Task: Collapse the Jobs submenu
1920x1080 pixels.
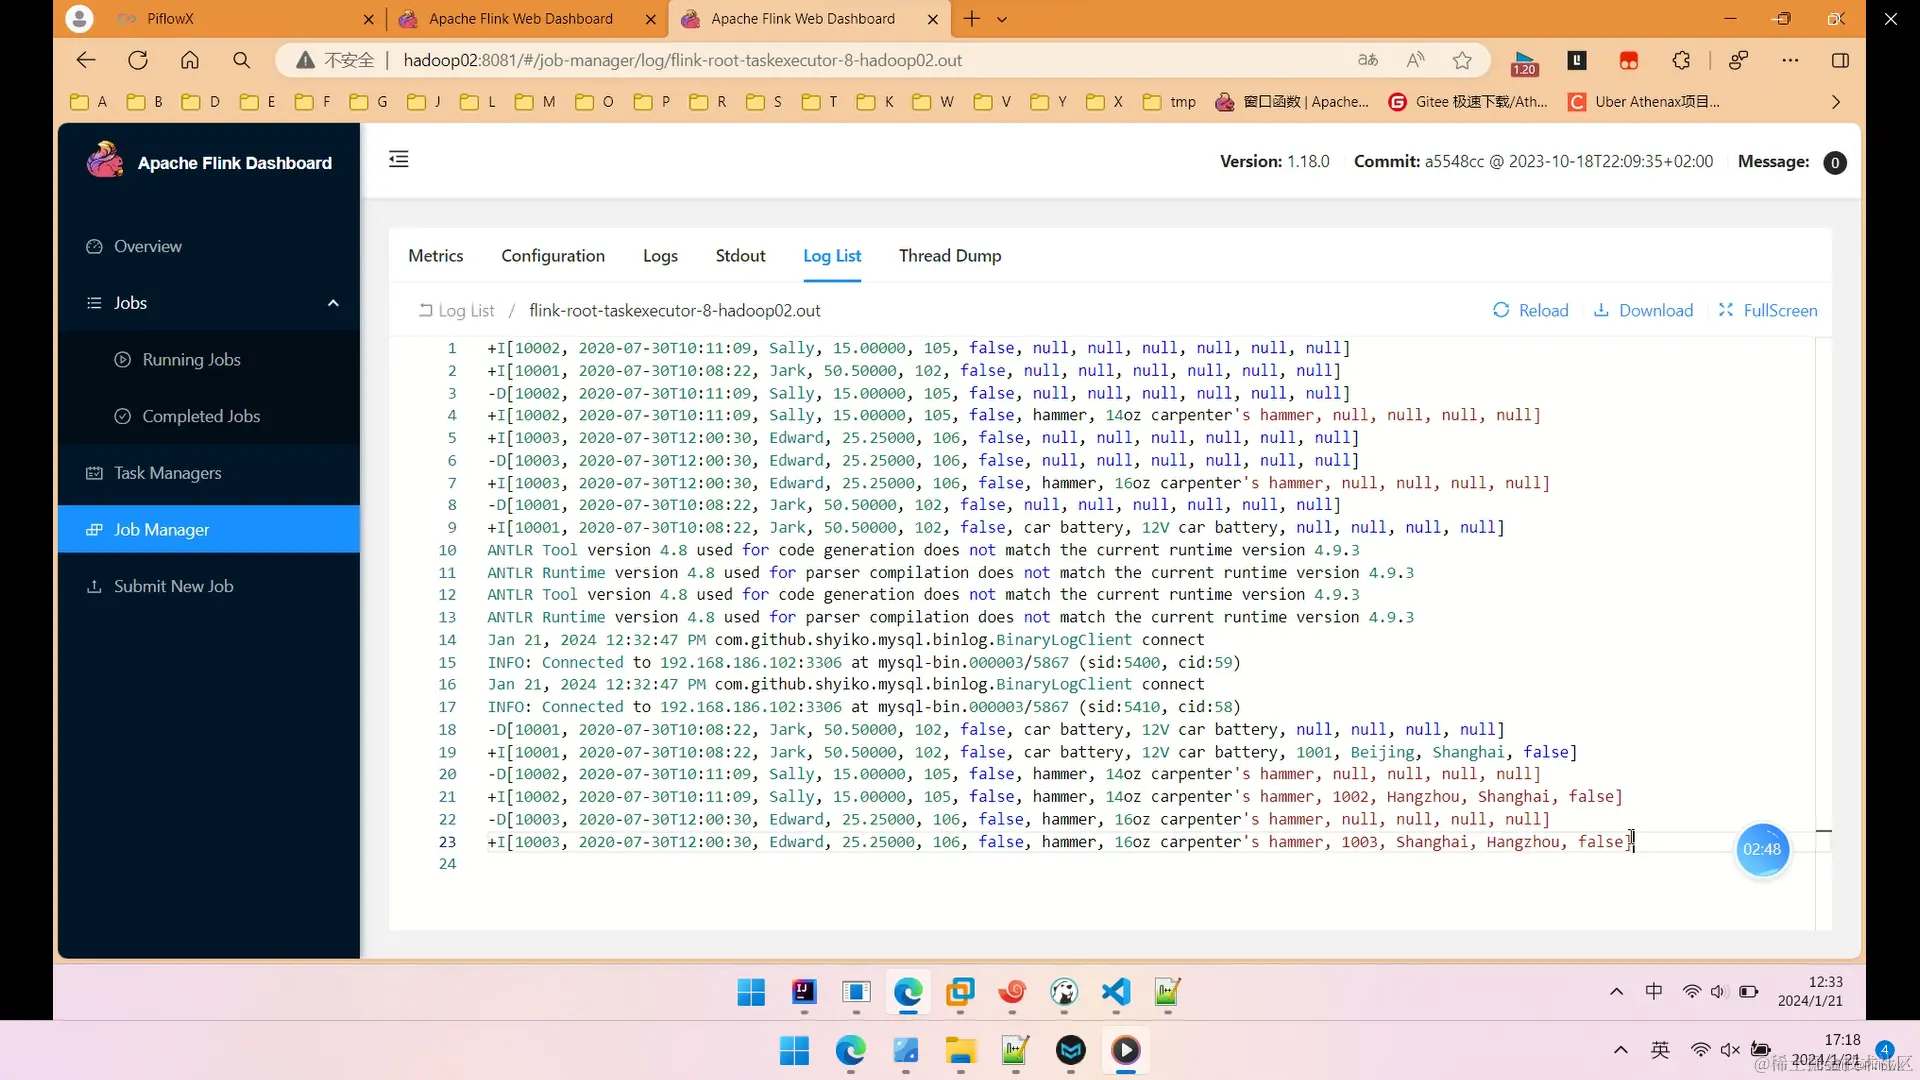Action: point(333,303)
